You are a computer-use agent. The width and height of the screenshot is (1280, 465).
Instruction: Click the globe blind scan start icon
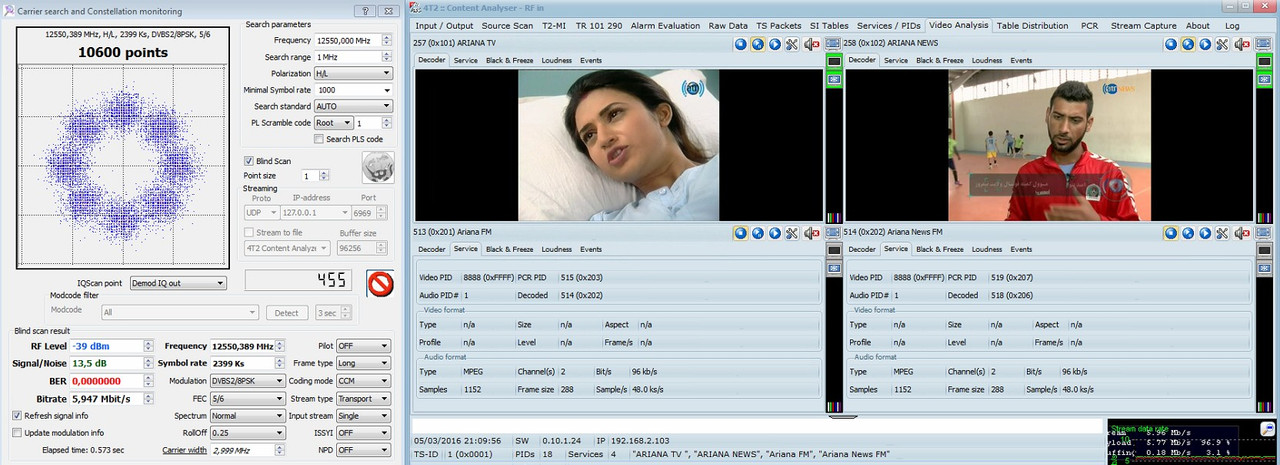pos(377,167)
